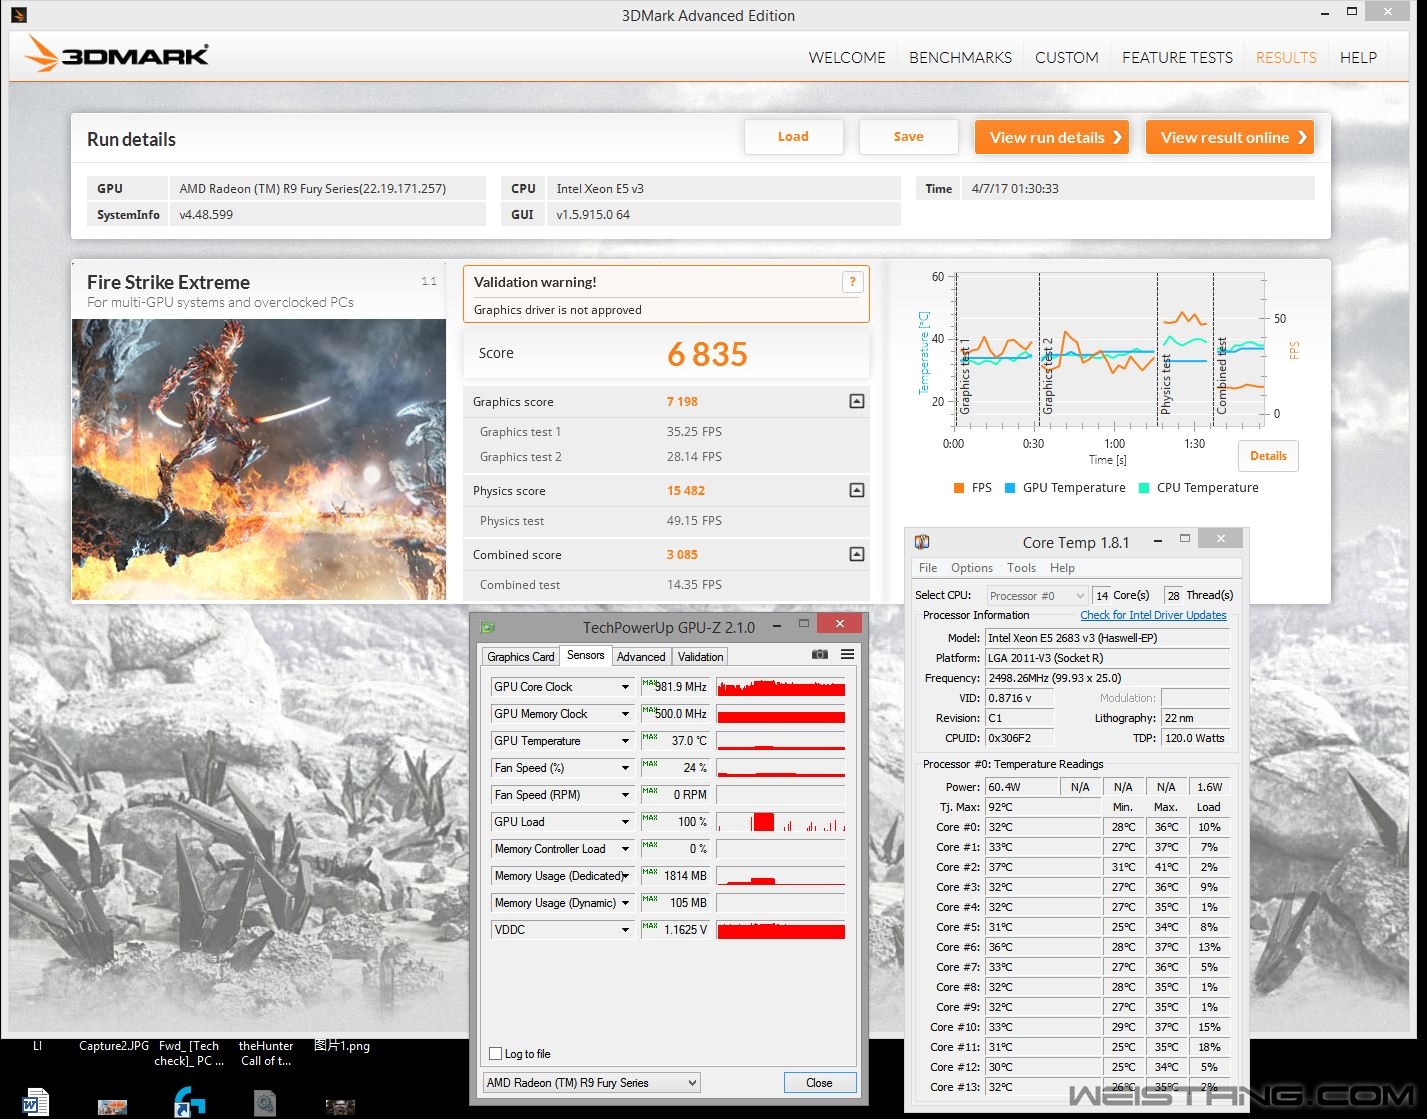The width and height of the screenshot is (1427, 1119).
Task: Click the 3DMark window title bar icon
Action: (20, 15)
